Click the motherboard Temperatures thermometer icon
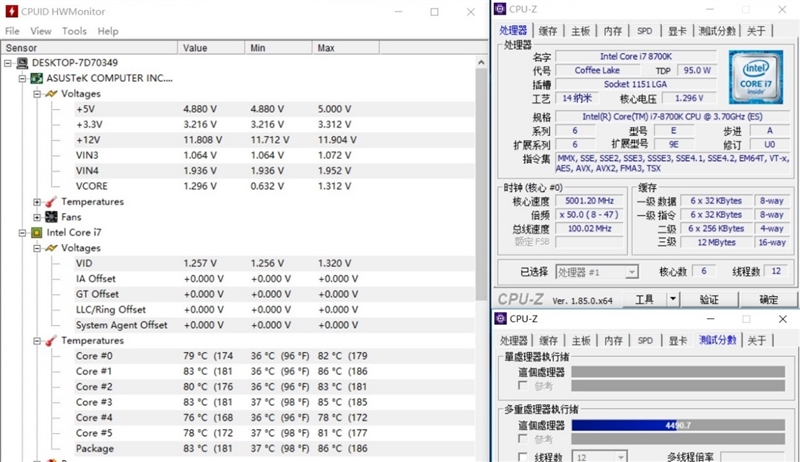The width and height of the screenshot is (800, 462). (51, 202)
